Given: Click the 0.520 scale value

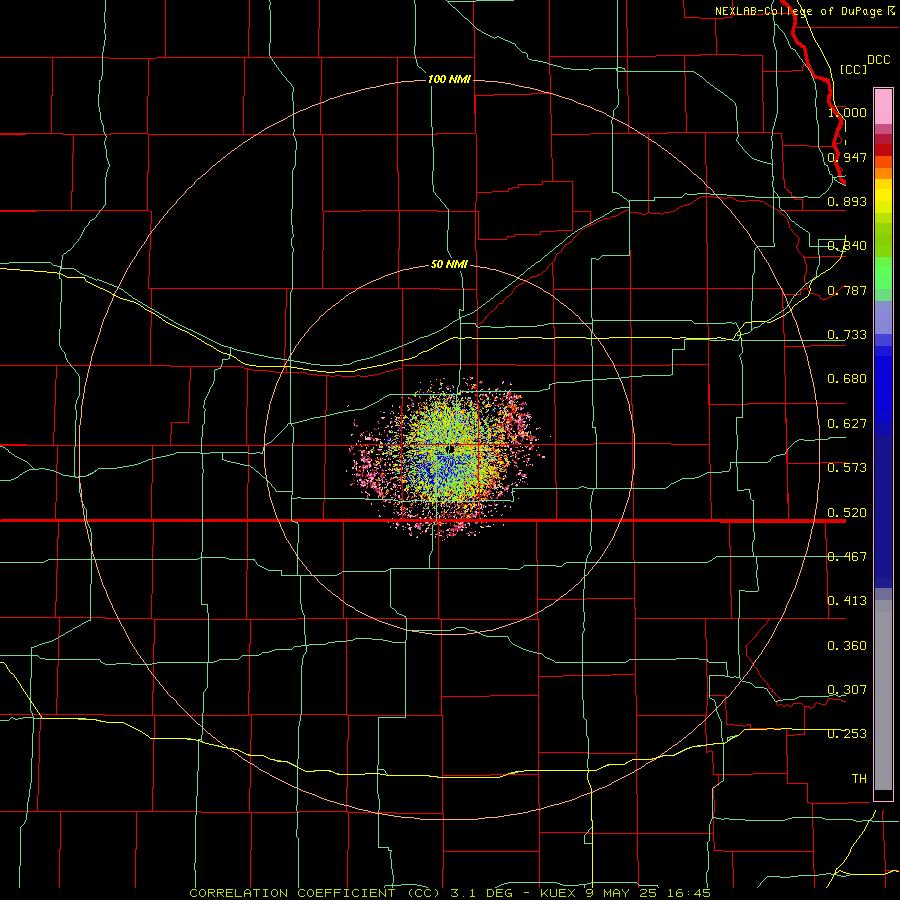Looking at the screenshot, I should tap(847, 513).
